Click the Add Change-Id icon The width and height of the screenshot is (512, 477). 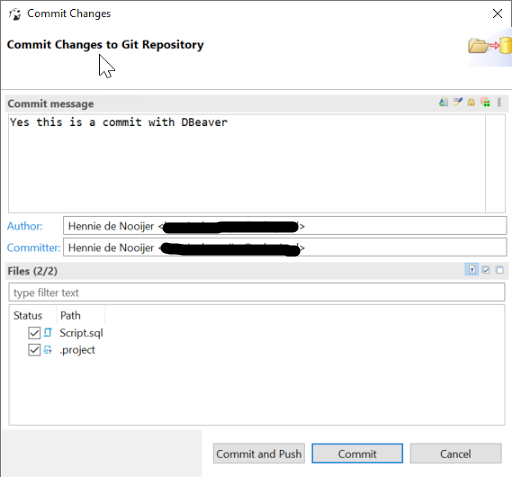(x=485, y=102)
